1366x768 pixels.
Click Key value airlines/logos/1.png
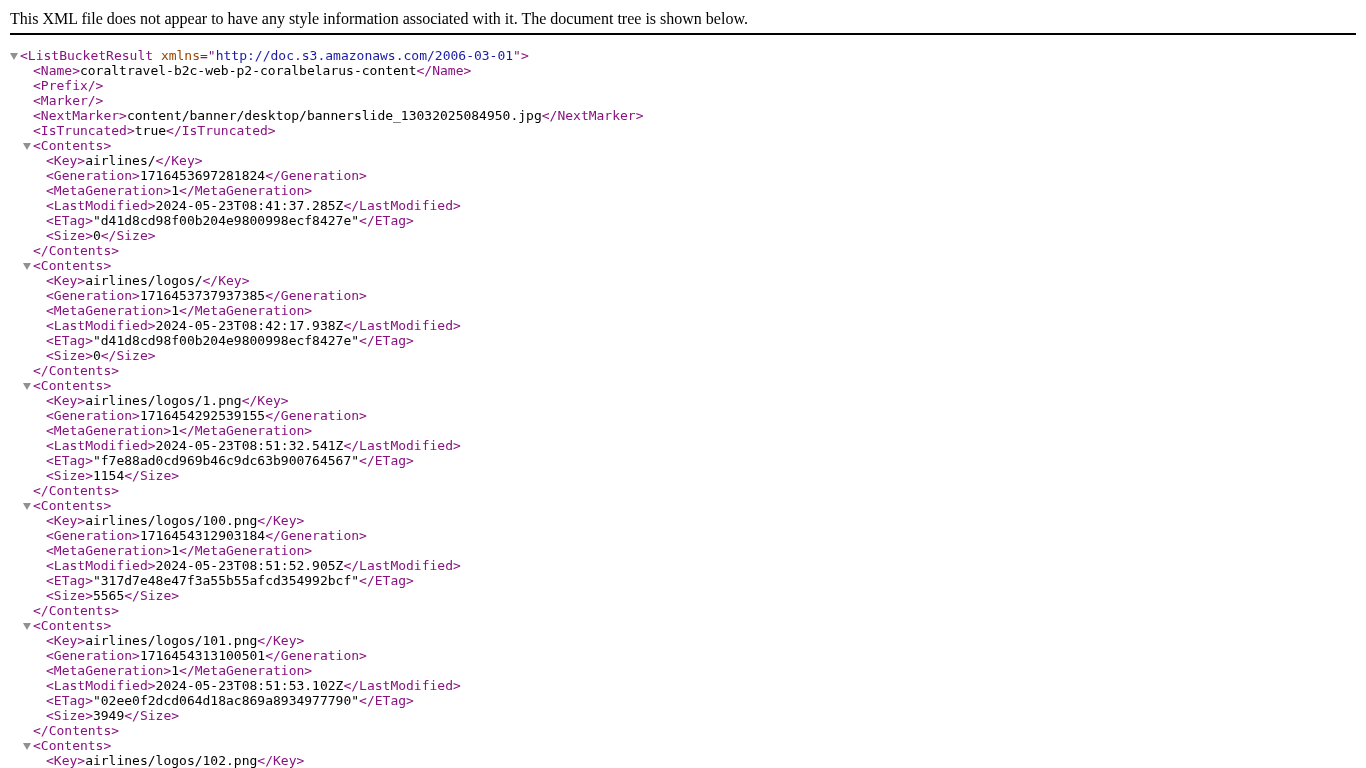163,401
